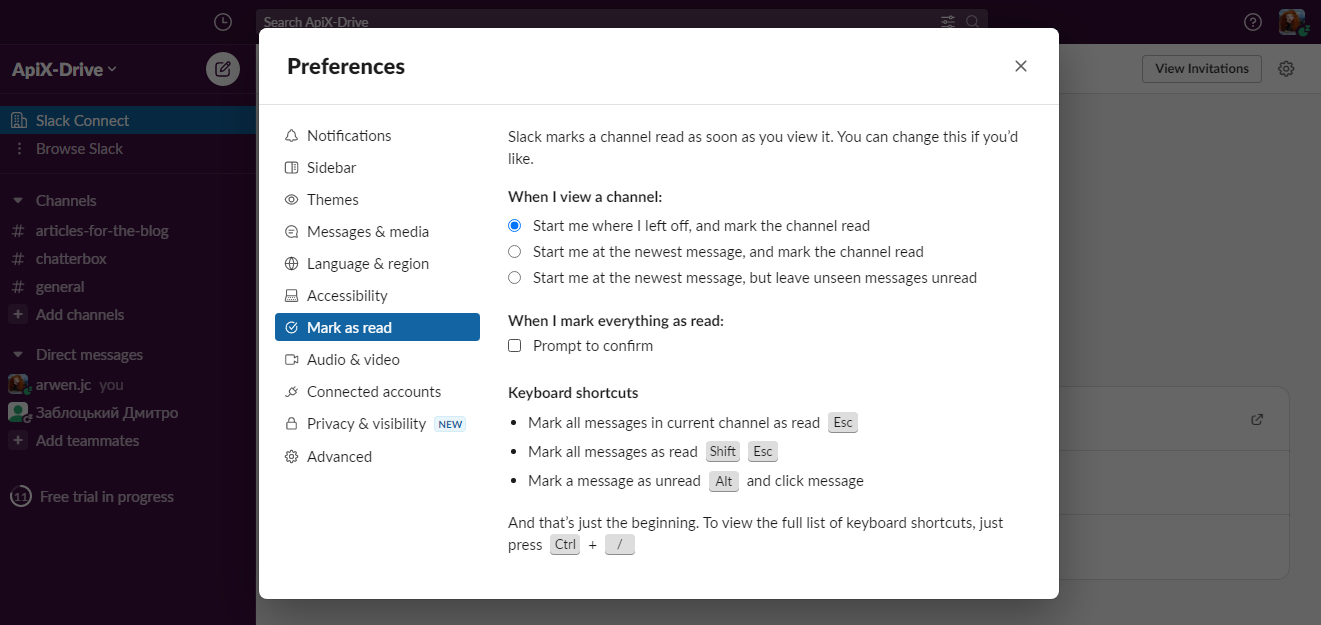This screenshot has height=625, width=1321.
Task: Click the View Invitations button
Action: [x=1201, y=68]
